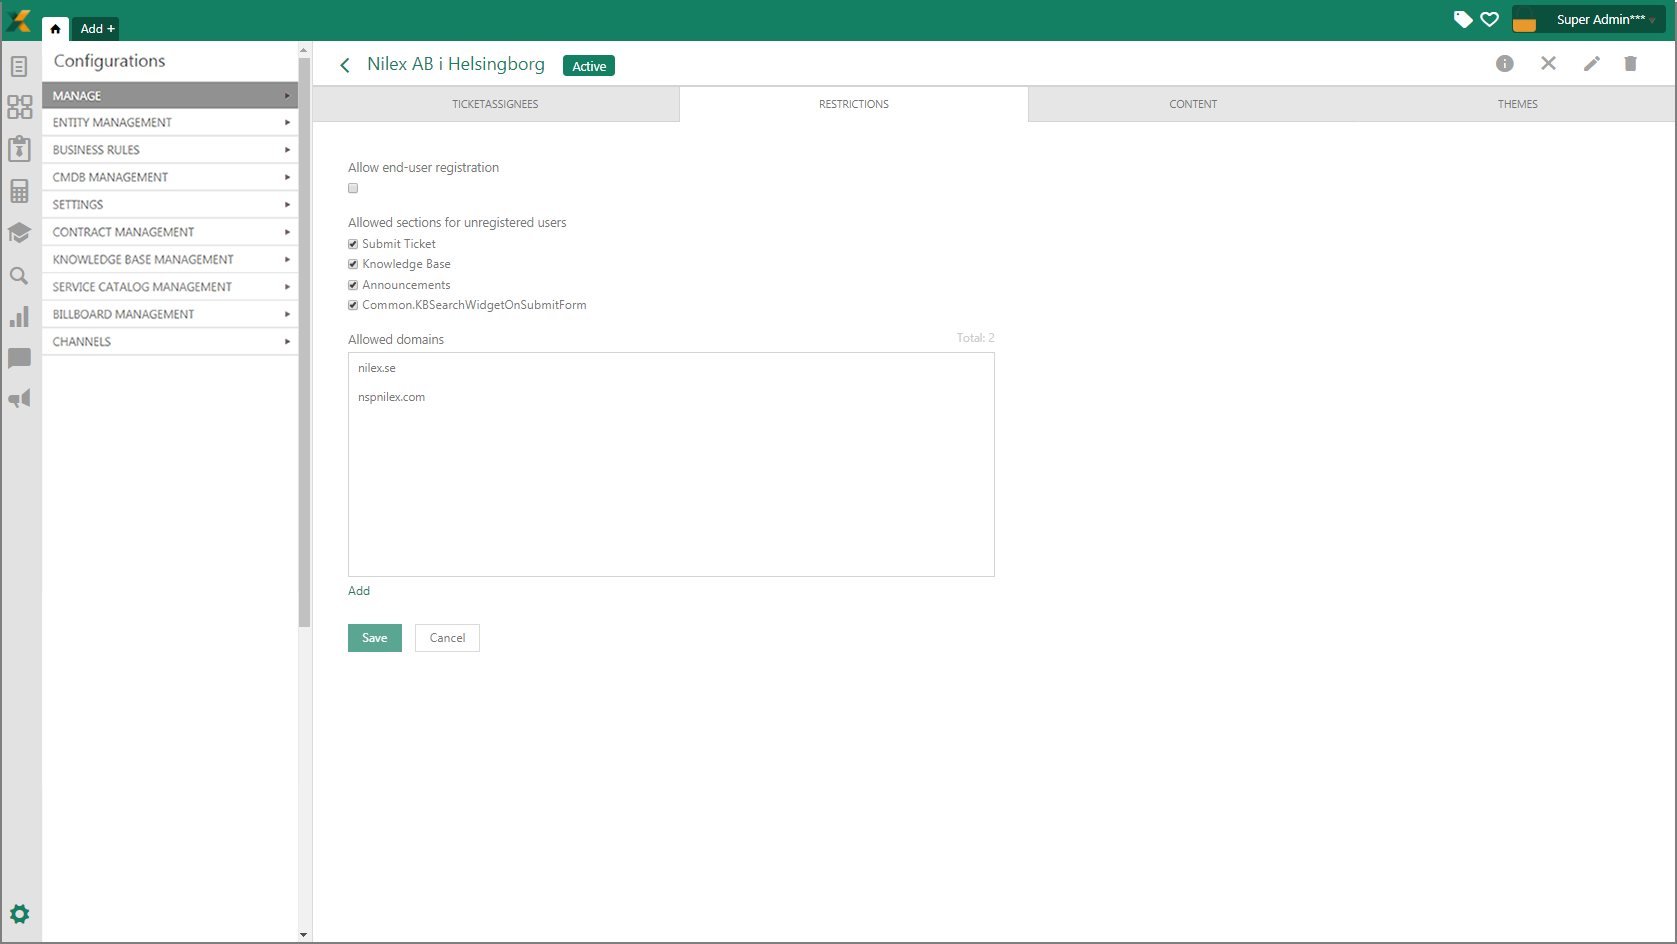Show entity info icon
Viewport: 1677px width, 944px height.
pyautogui.click(x=1505, y=64)
